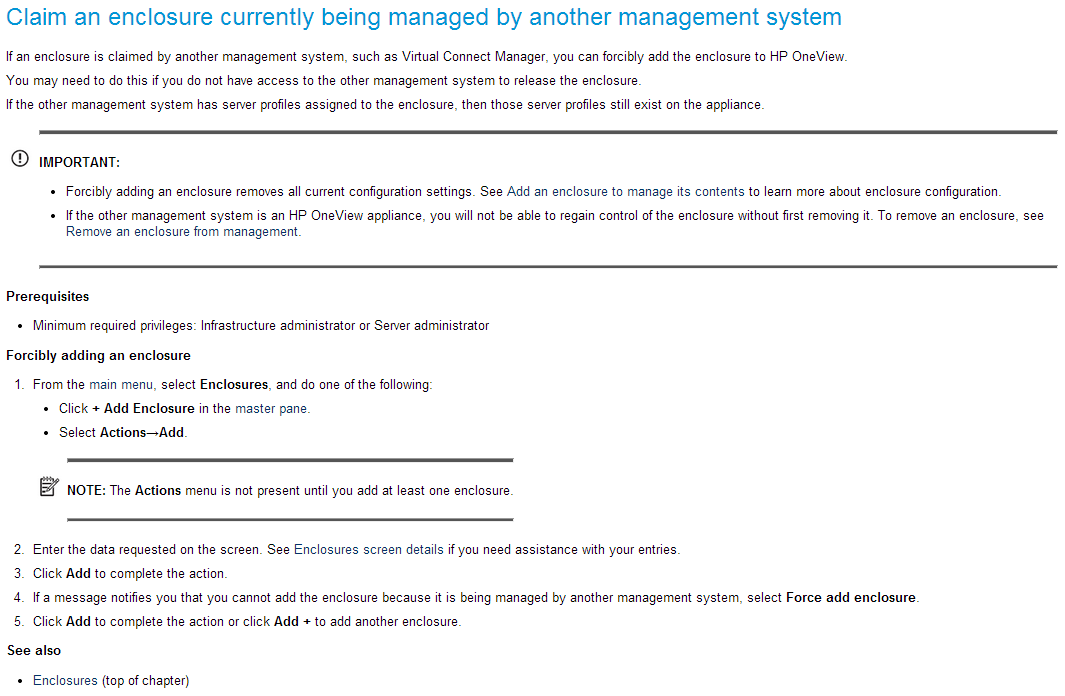Image resolution: width=1065 pixels, height=696 pixels.
Task: Click the 'main menu' link in step 1
Action: pos(123,385)
